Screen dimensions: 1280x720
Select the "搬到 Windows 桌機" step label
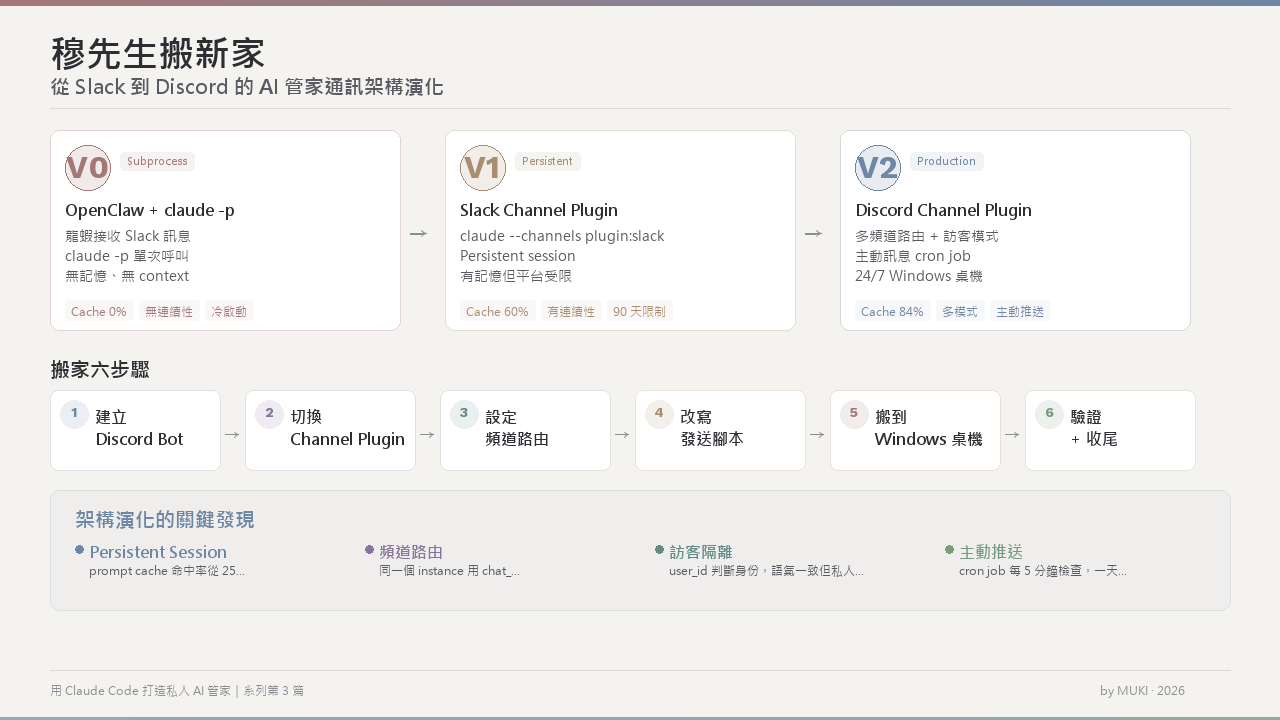929,428
